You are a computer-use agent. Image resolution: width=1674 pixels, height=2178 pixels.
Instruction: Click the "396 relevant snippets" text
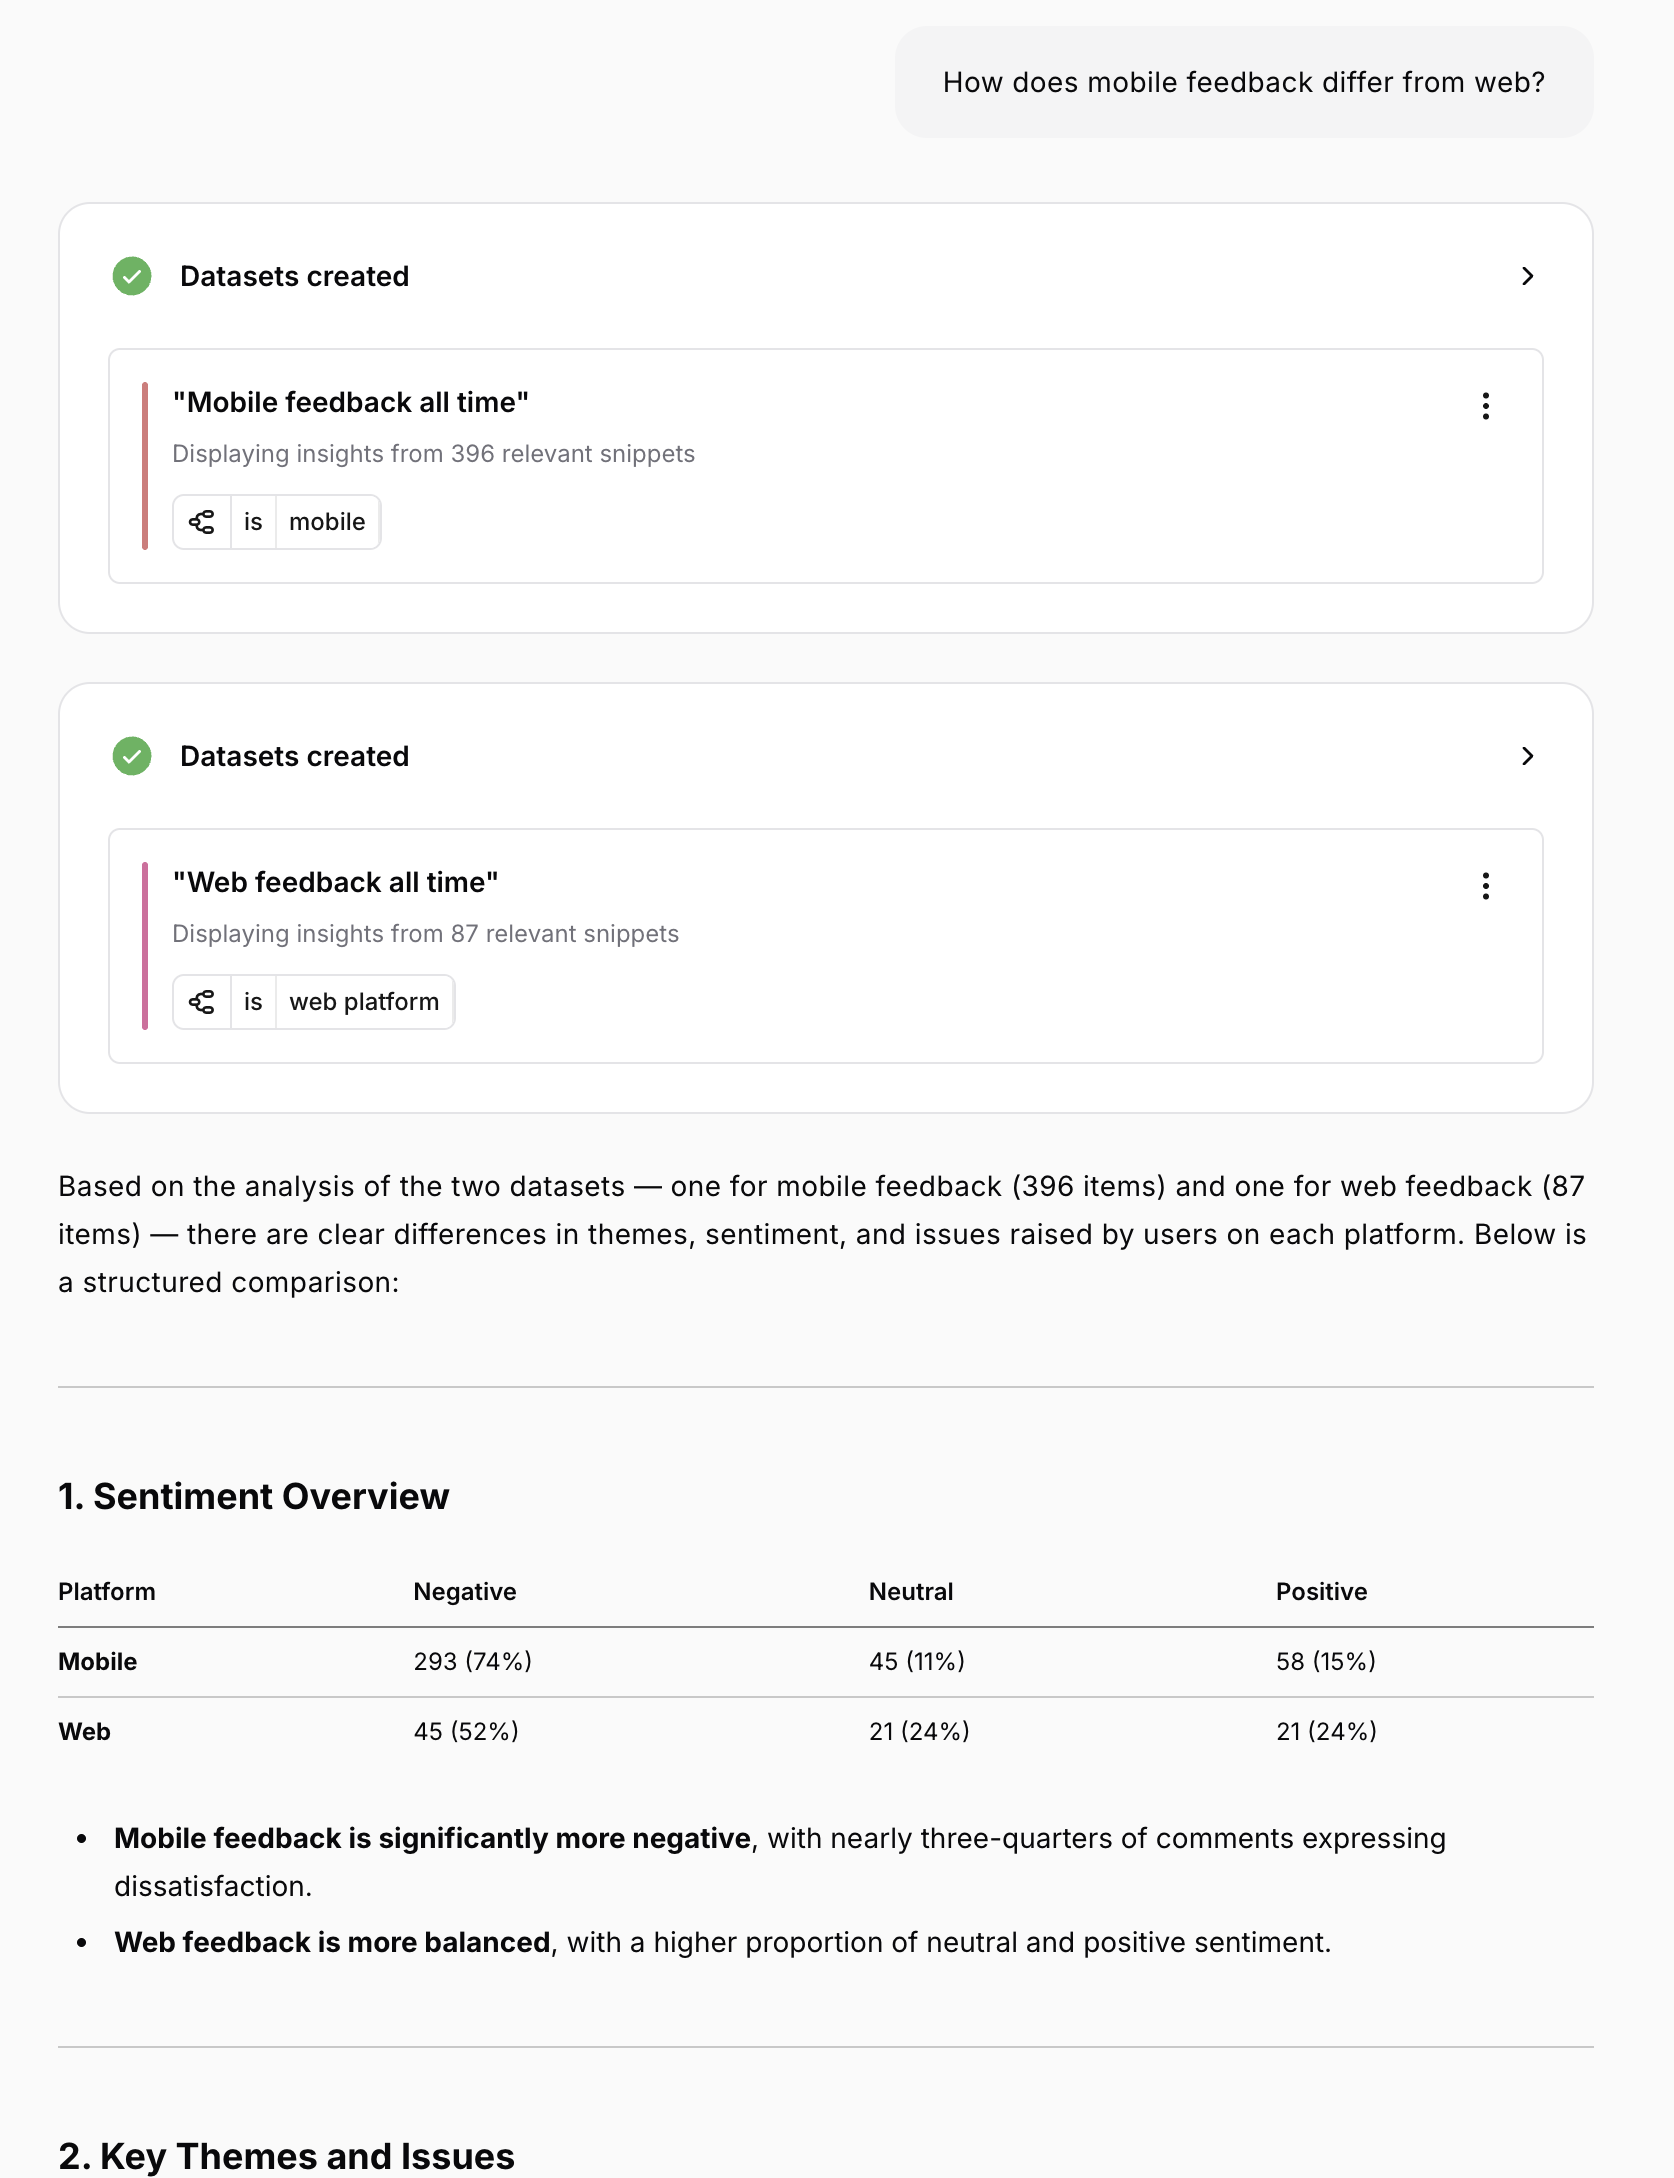(x=433, y=453)
